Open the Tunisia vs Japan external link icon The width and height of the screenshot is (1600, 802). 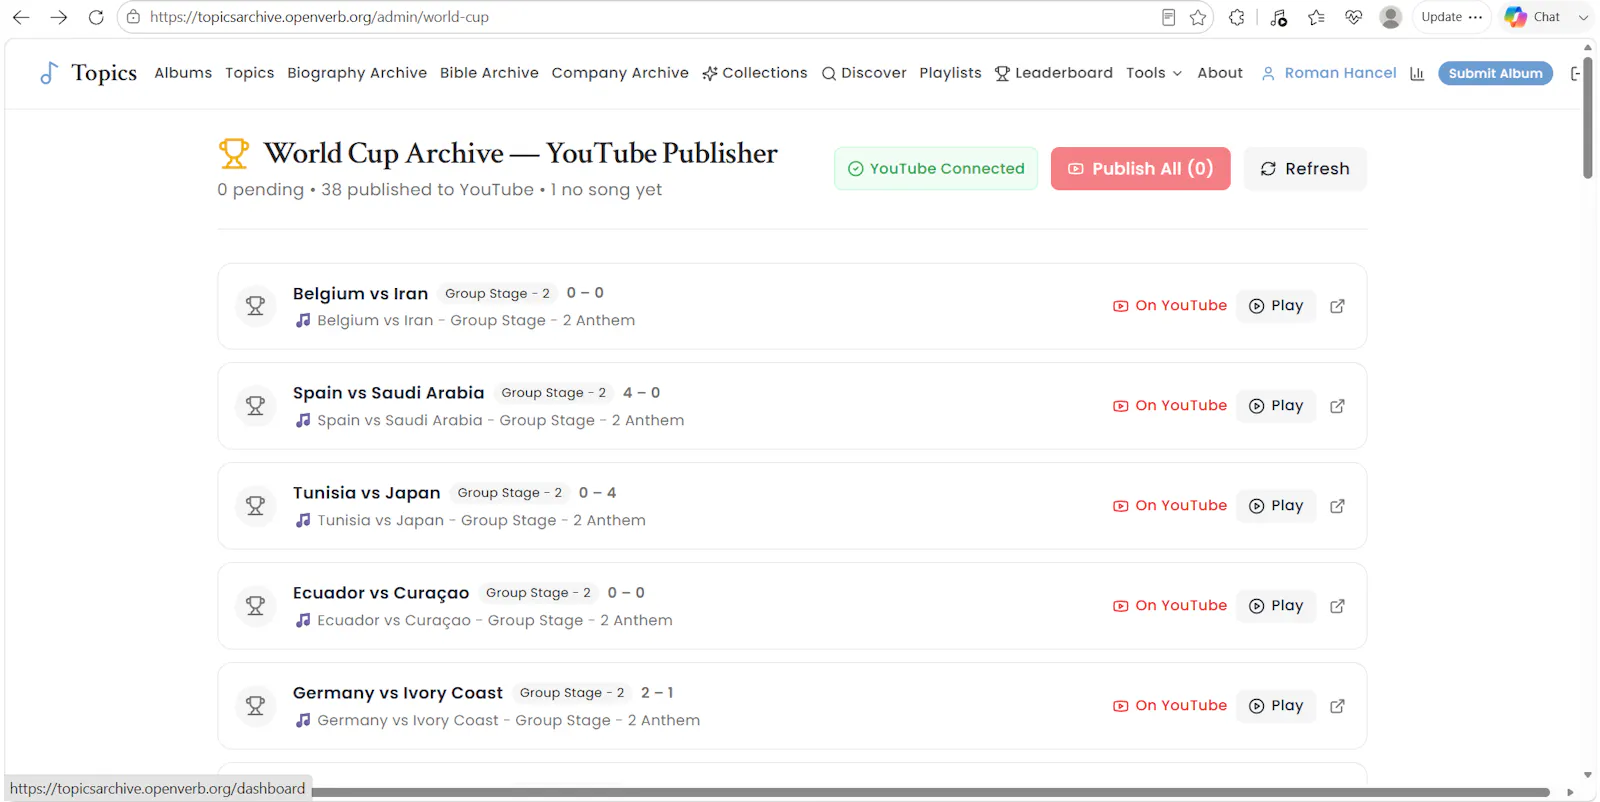click(1337, 506)
